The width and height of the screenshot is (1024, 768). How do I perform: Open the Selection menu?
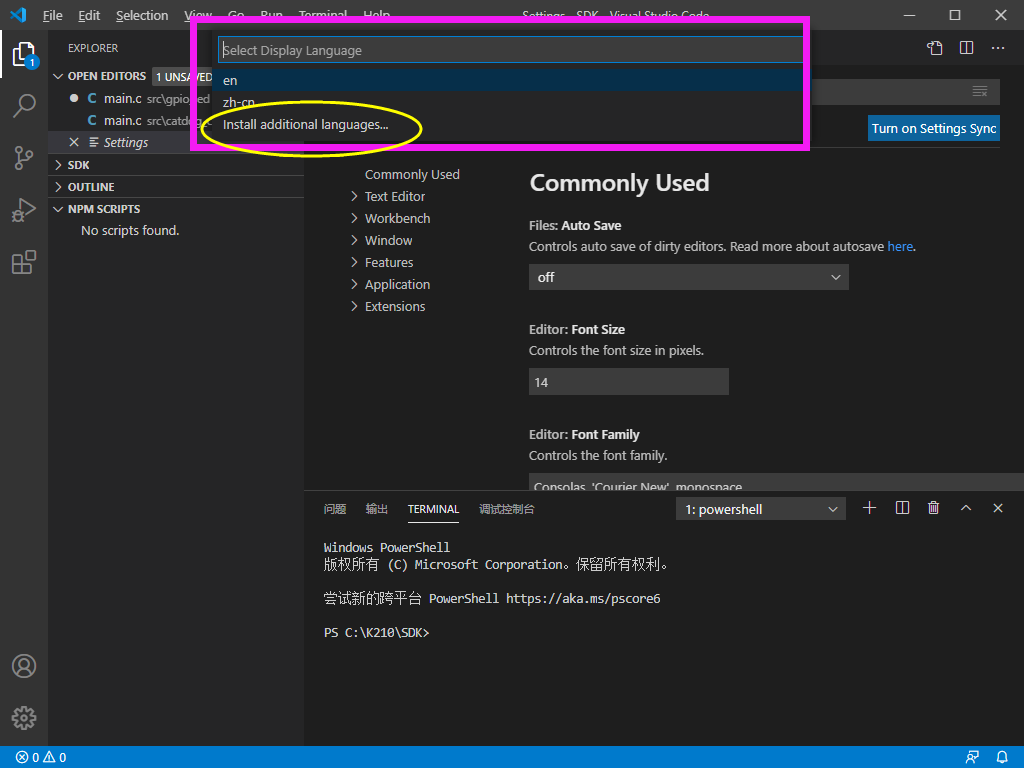[x=142, y=15]
